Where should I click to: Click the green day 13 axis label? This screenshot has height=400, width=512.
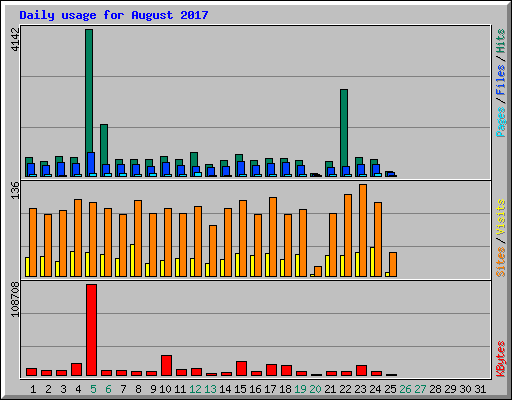point(210,389)
